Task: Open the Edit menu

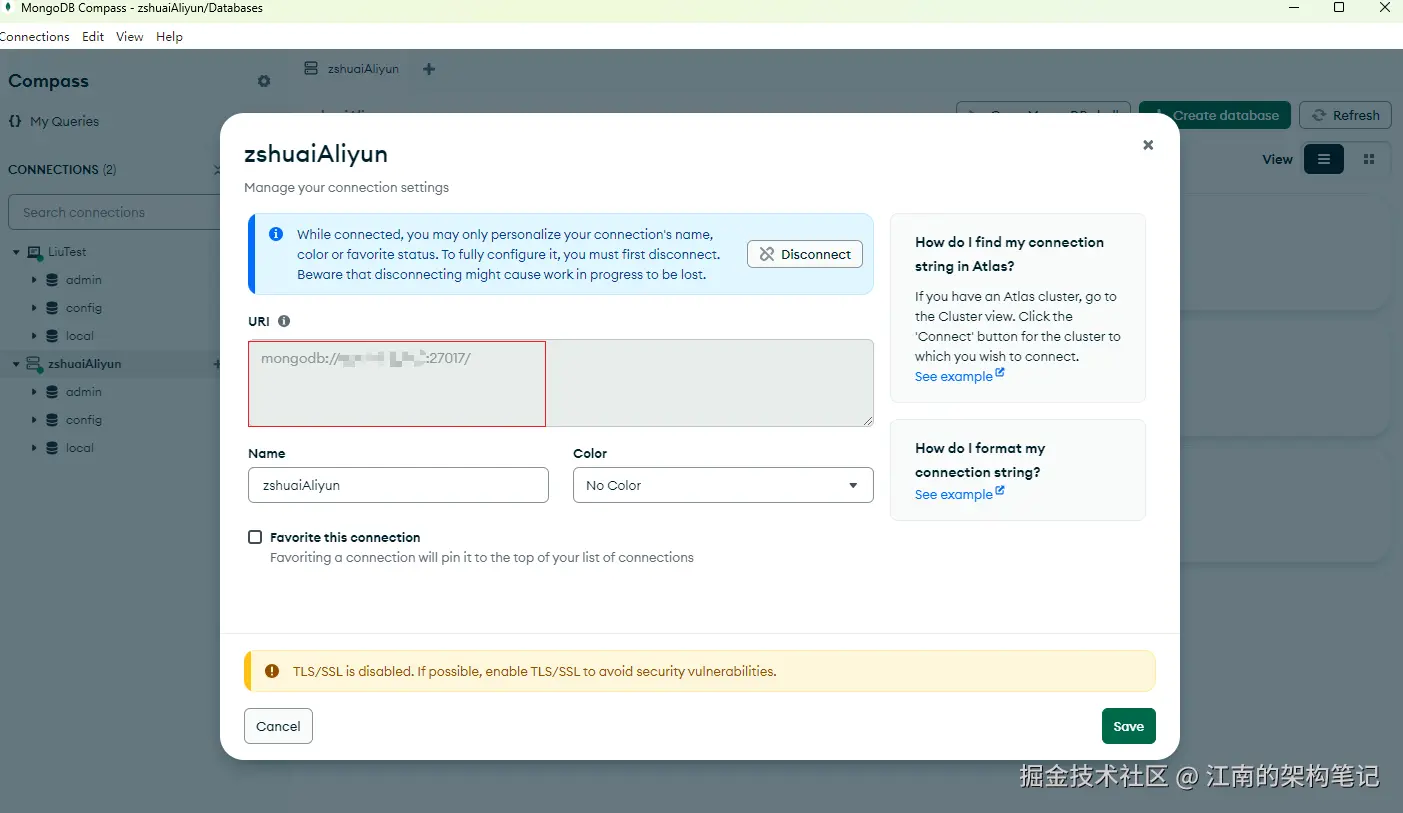Action: tap(93, 37)
